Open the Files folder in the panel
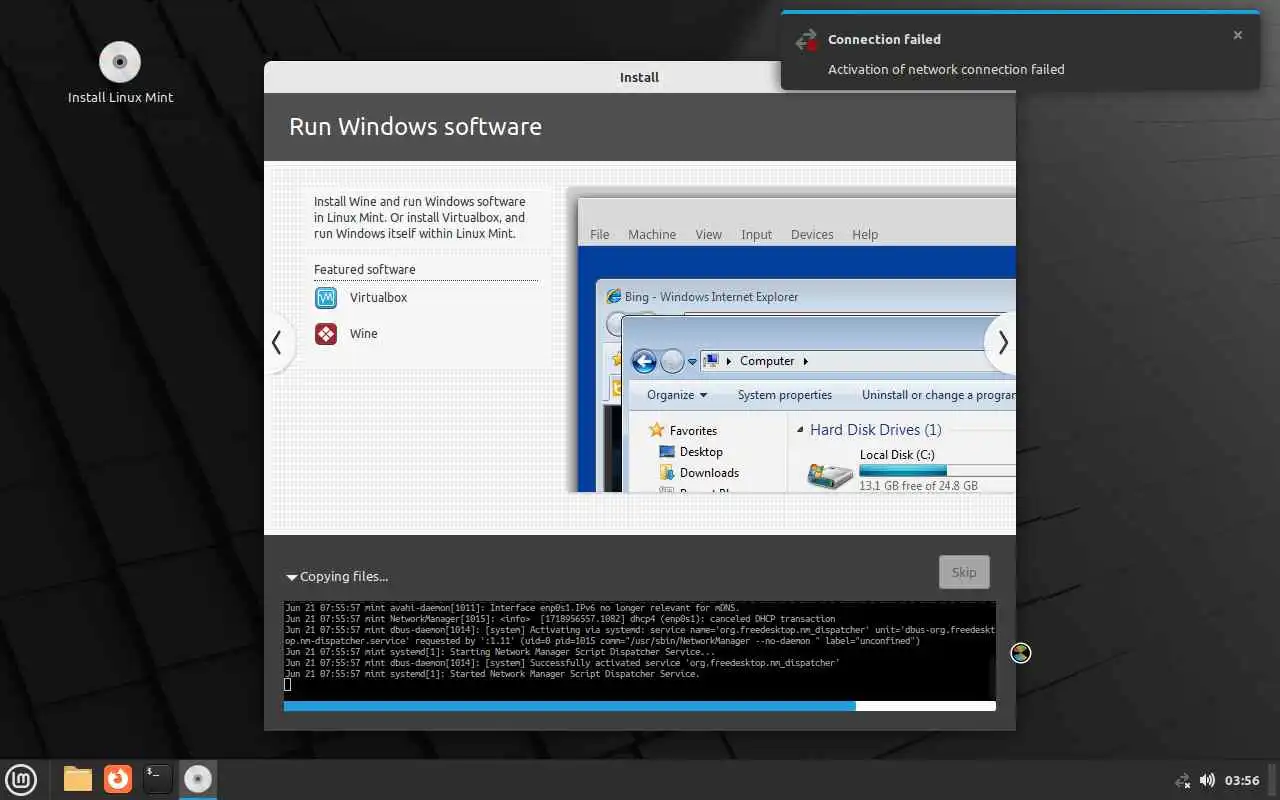The height and width of the screenshot is (800, 1280). point(78,779)
